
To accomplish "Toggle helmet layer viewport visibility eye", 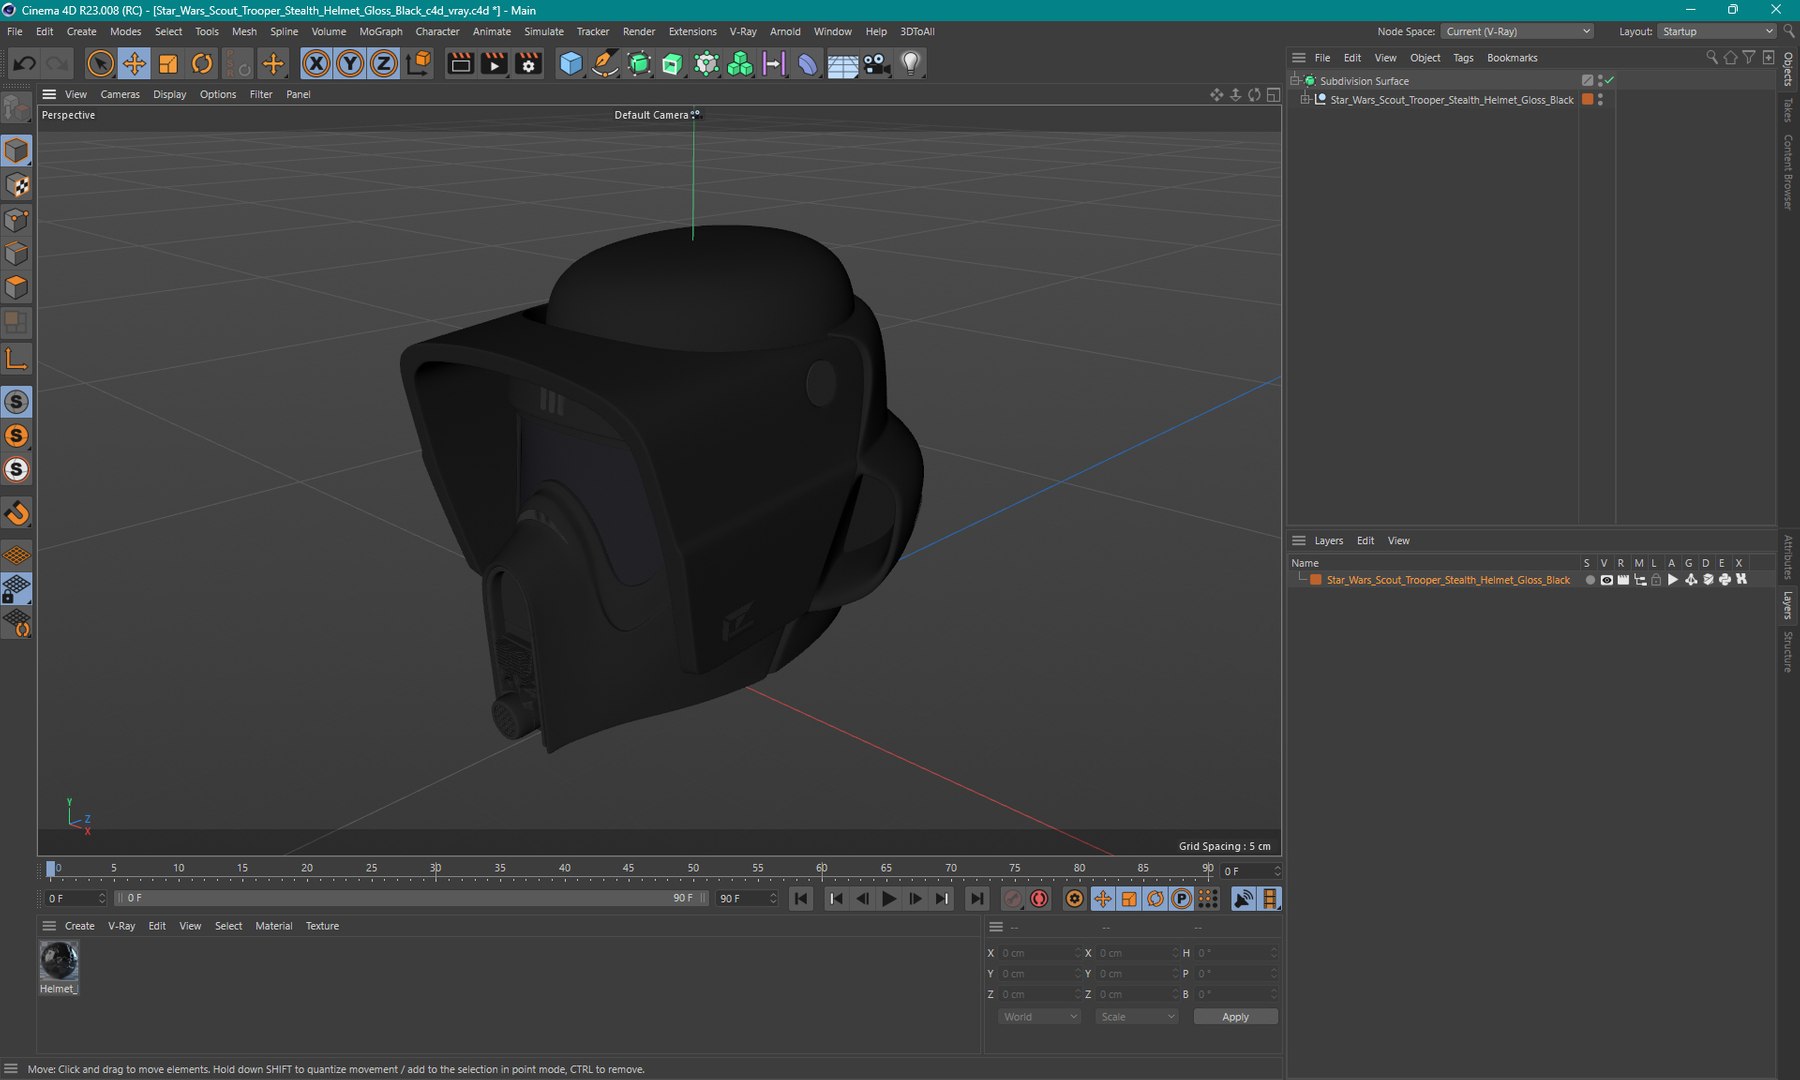I will 1606,580.
